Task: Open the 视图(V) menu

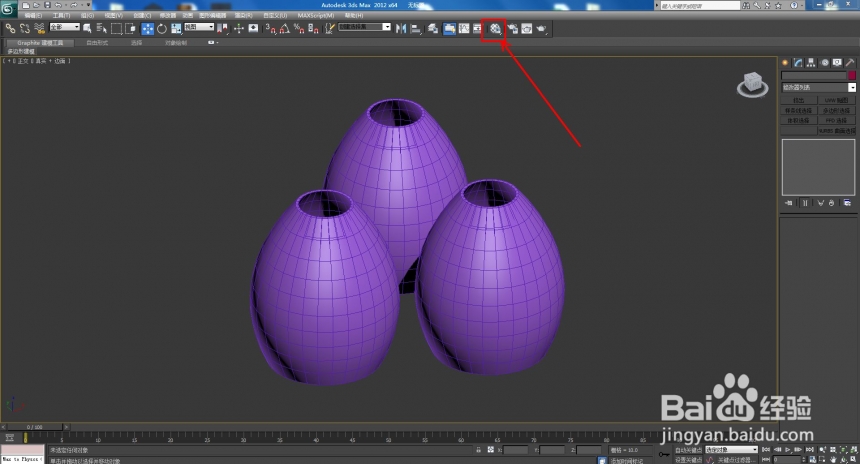Action: click(x=114, y=15)
